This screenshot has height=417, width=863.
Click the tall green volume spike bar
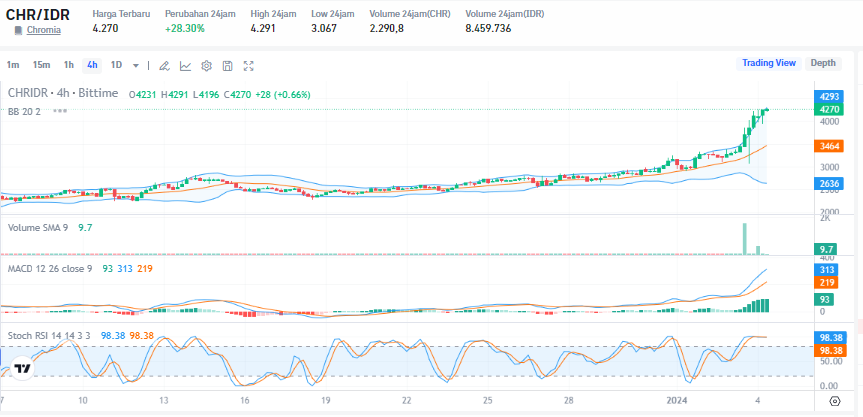(x=745, y=239)
